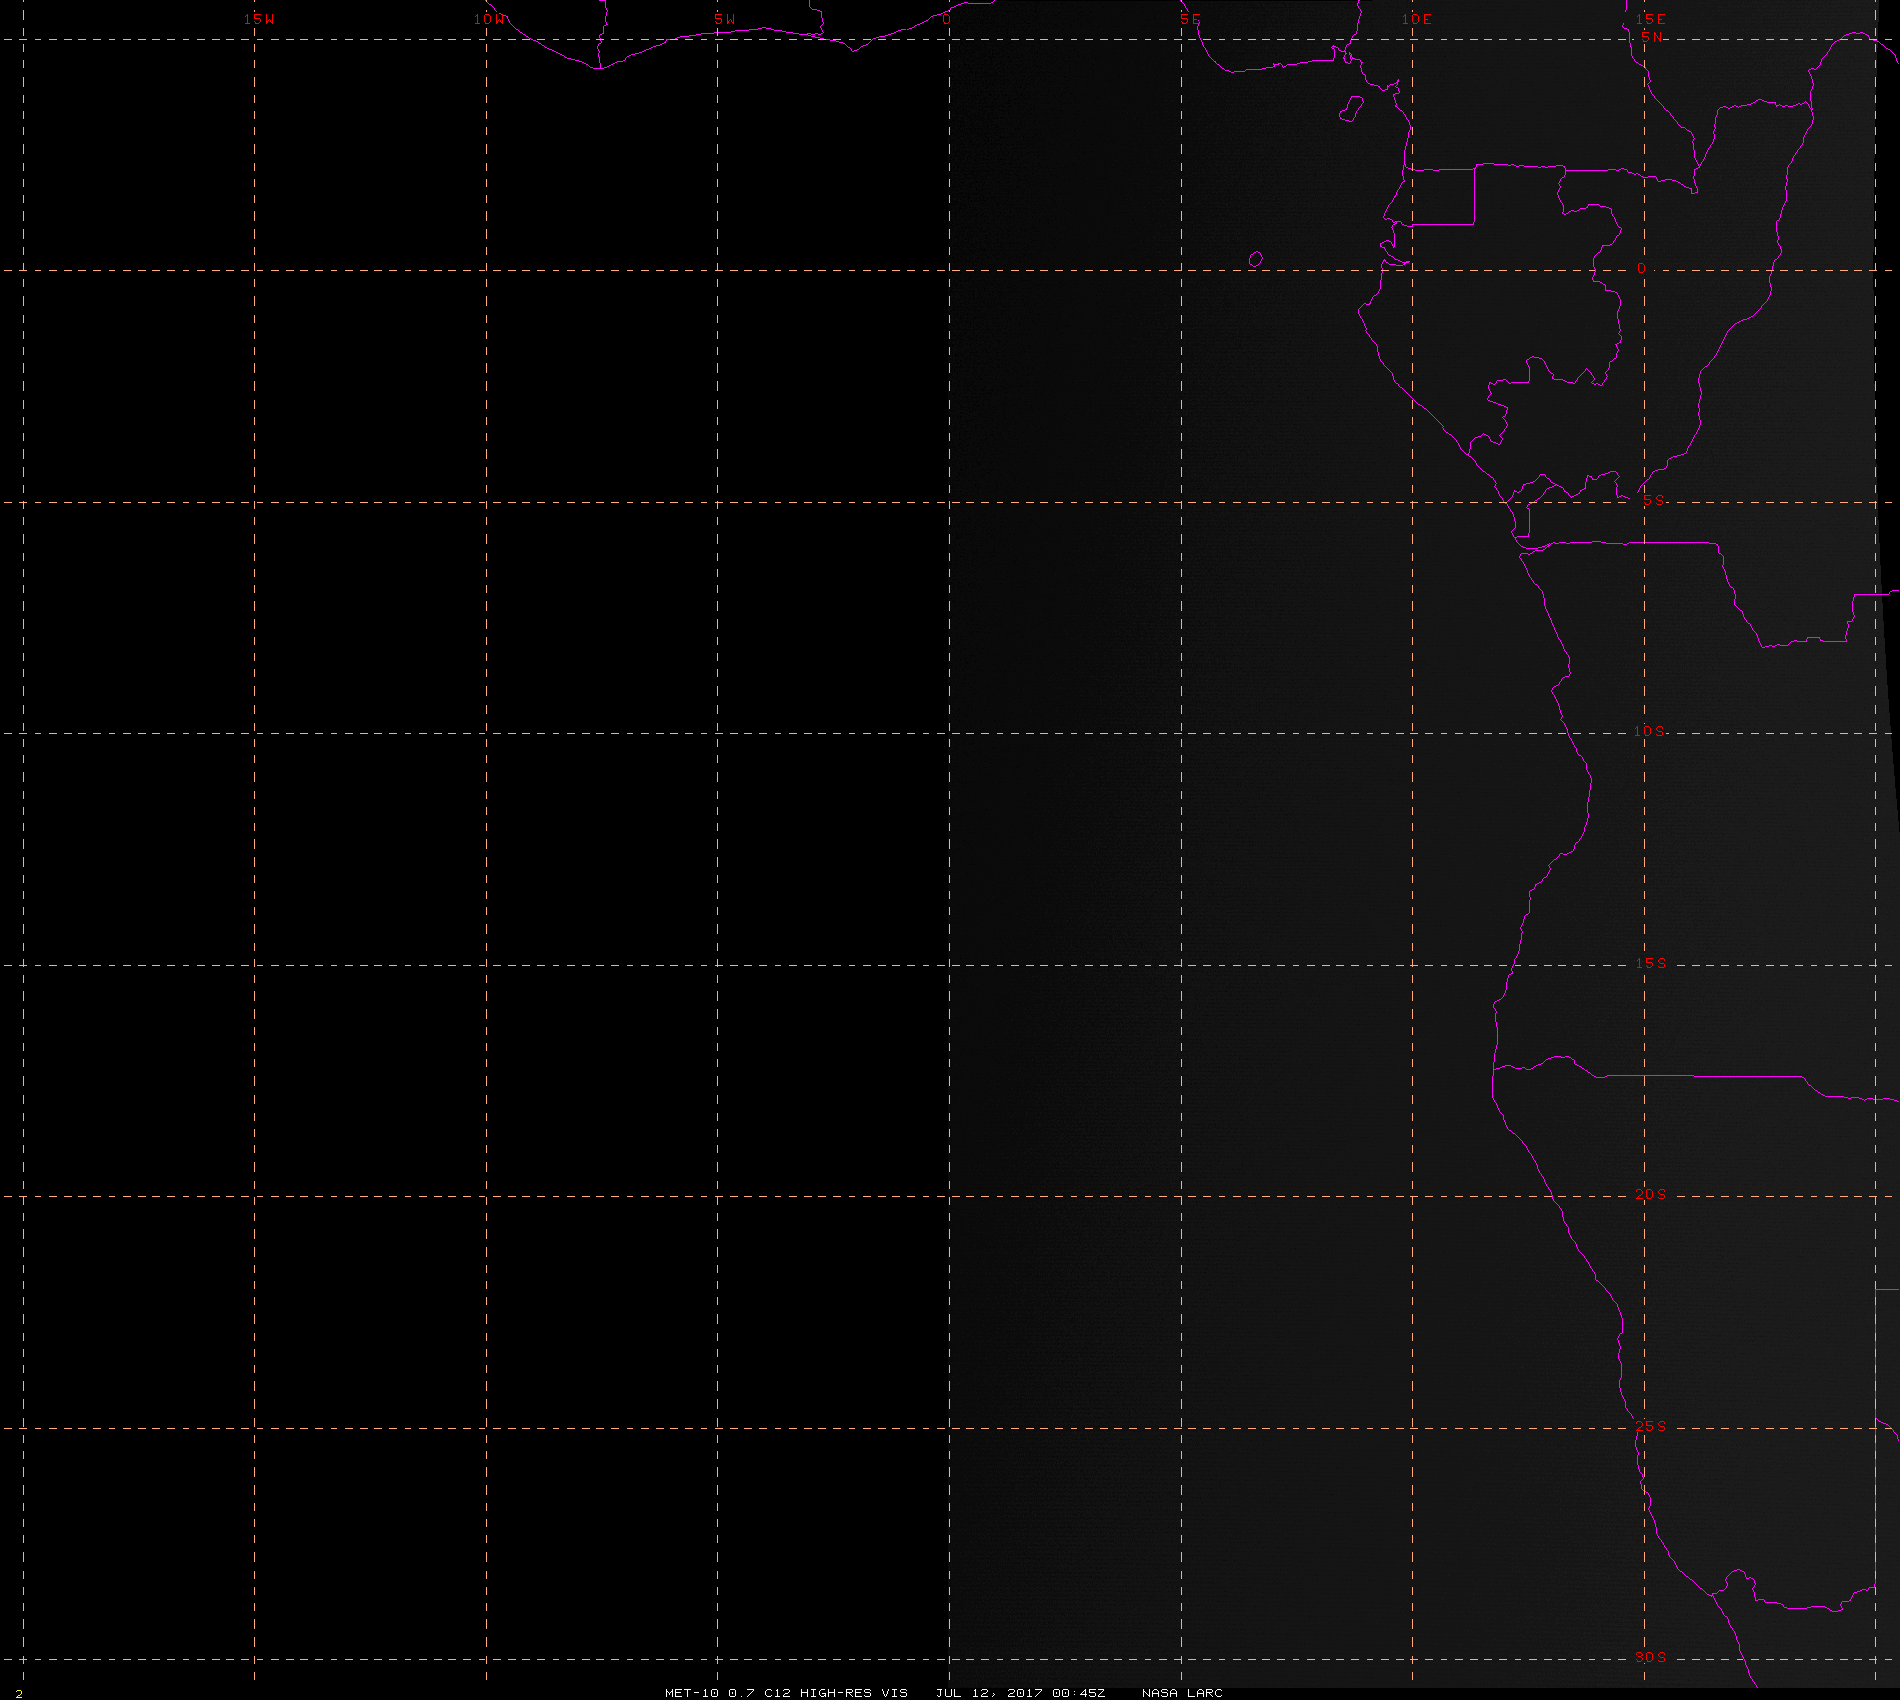Select the "10W" longitude label

[x=489, y=19]
